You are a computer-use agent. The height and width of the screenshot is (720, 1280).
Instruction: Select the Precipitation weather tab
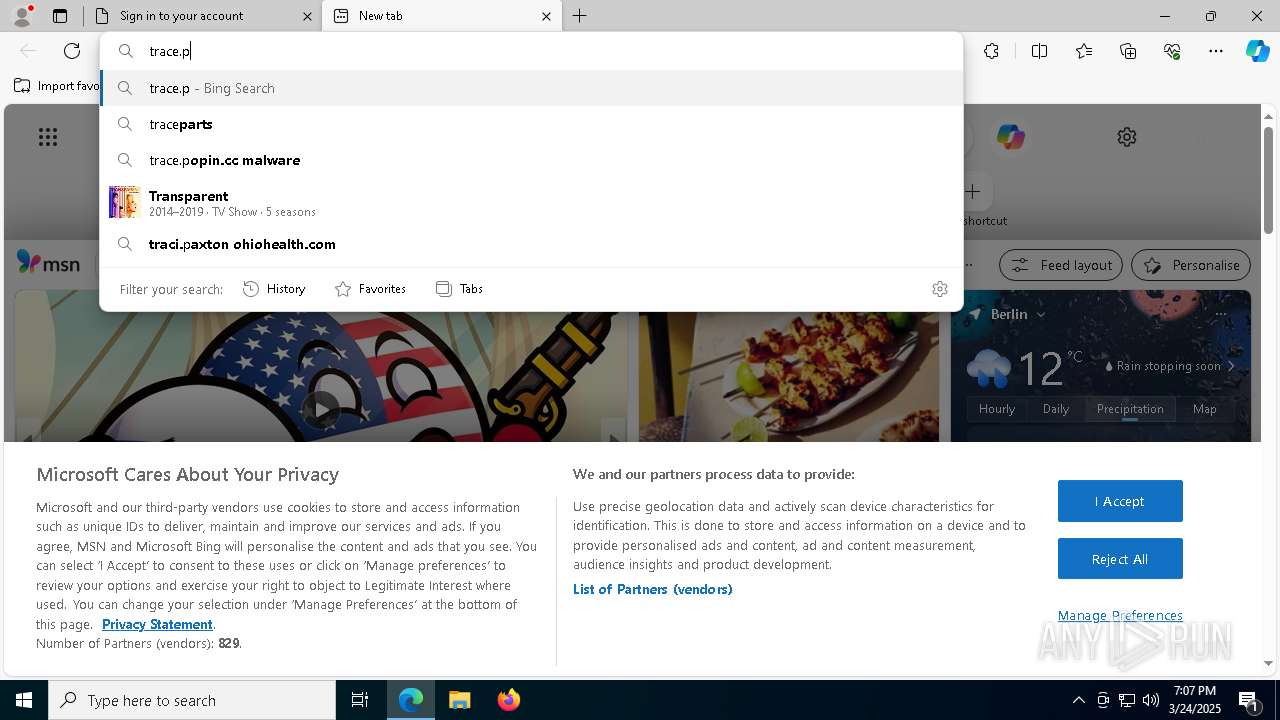point(1130,409)
